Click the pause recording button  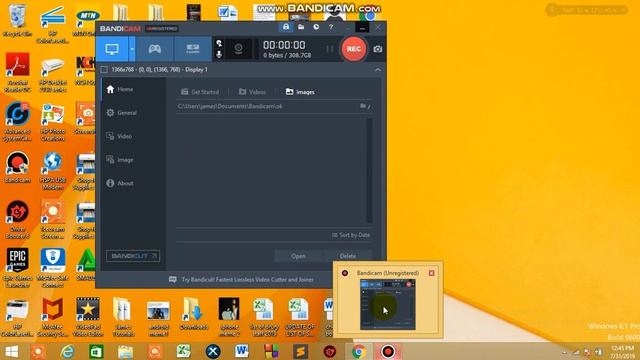point(330,49)
